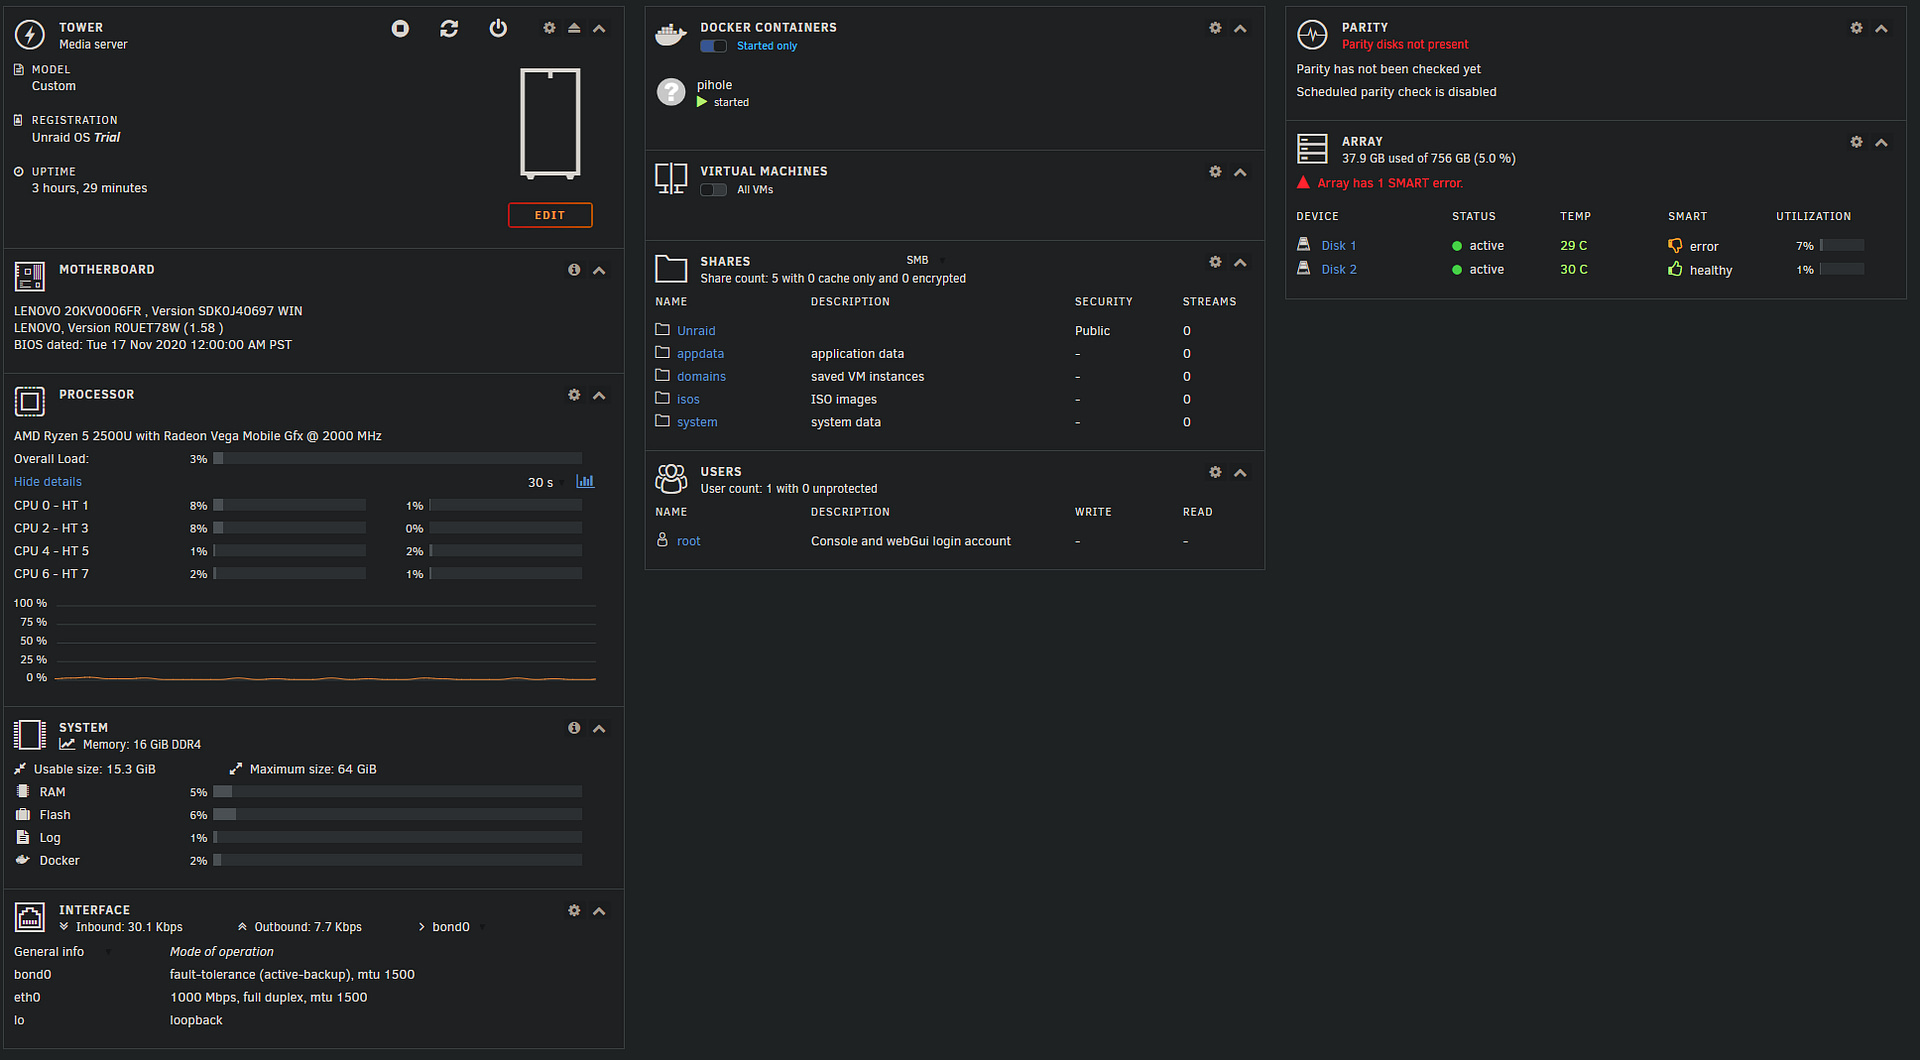1920x1060 pixels.
Task: Click the Hide details link
Action: (48, 482)
